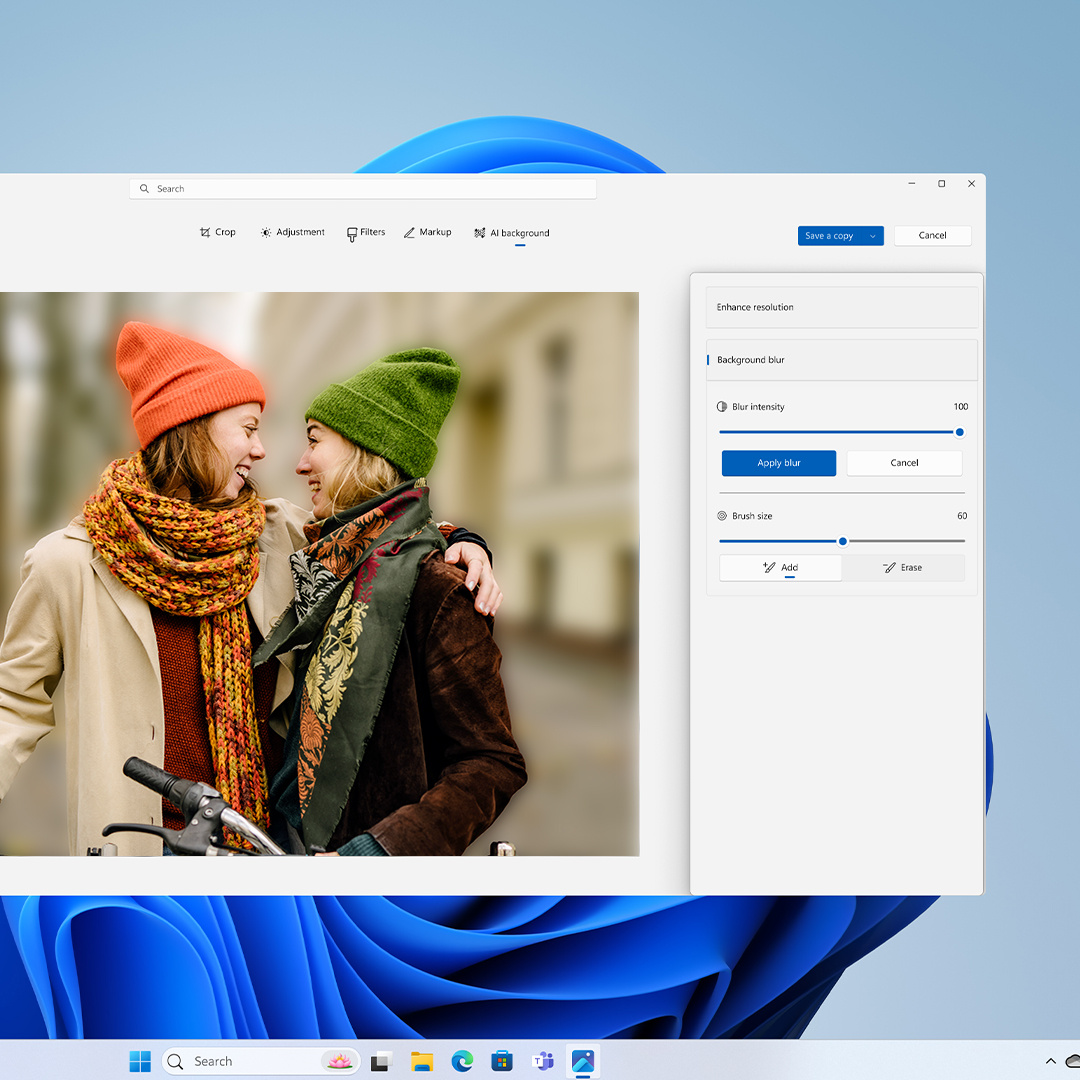Open the Adjustment tab
Screen dimensions: 1080x1080
click(293, 232)
